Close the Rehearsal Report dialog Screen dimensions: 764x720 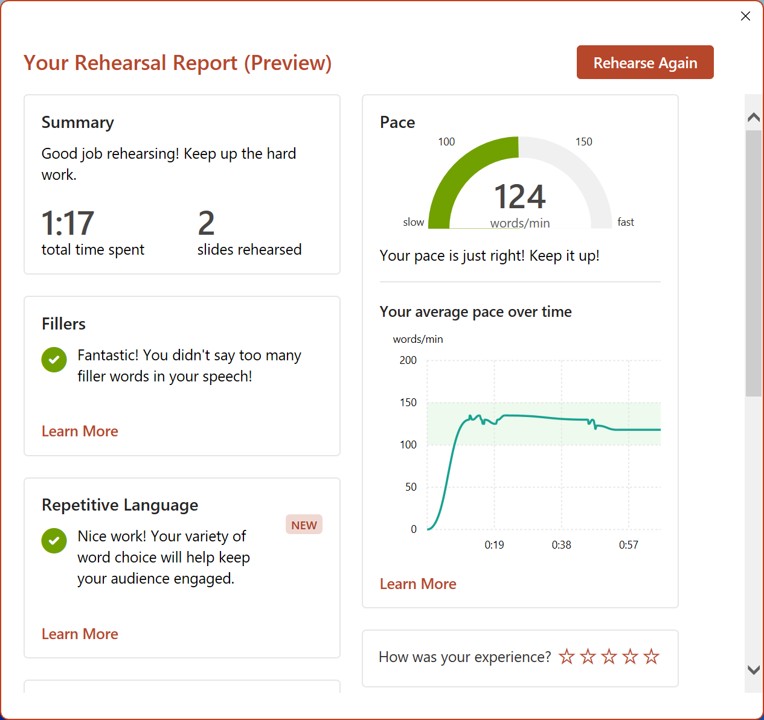[745, 16]
